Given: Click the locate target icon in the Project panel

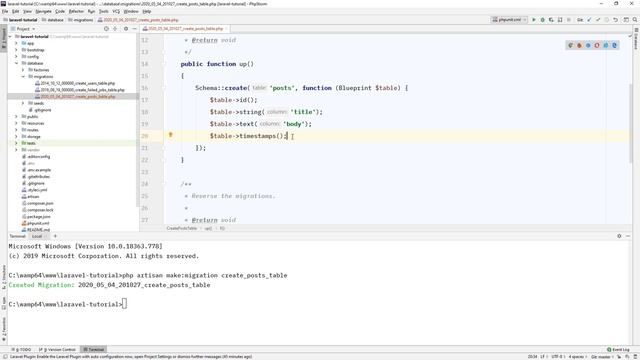Looking at the screenshot, I should pyautogui.click(x=106, y=29).
